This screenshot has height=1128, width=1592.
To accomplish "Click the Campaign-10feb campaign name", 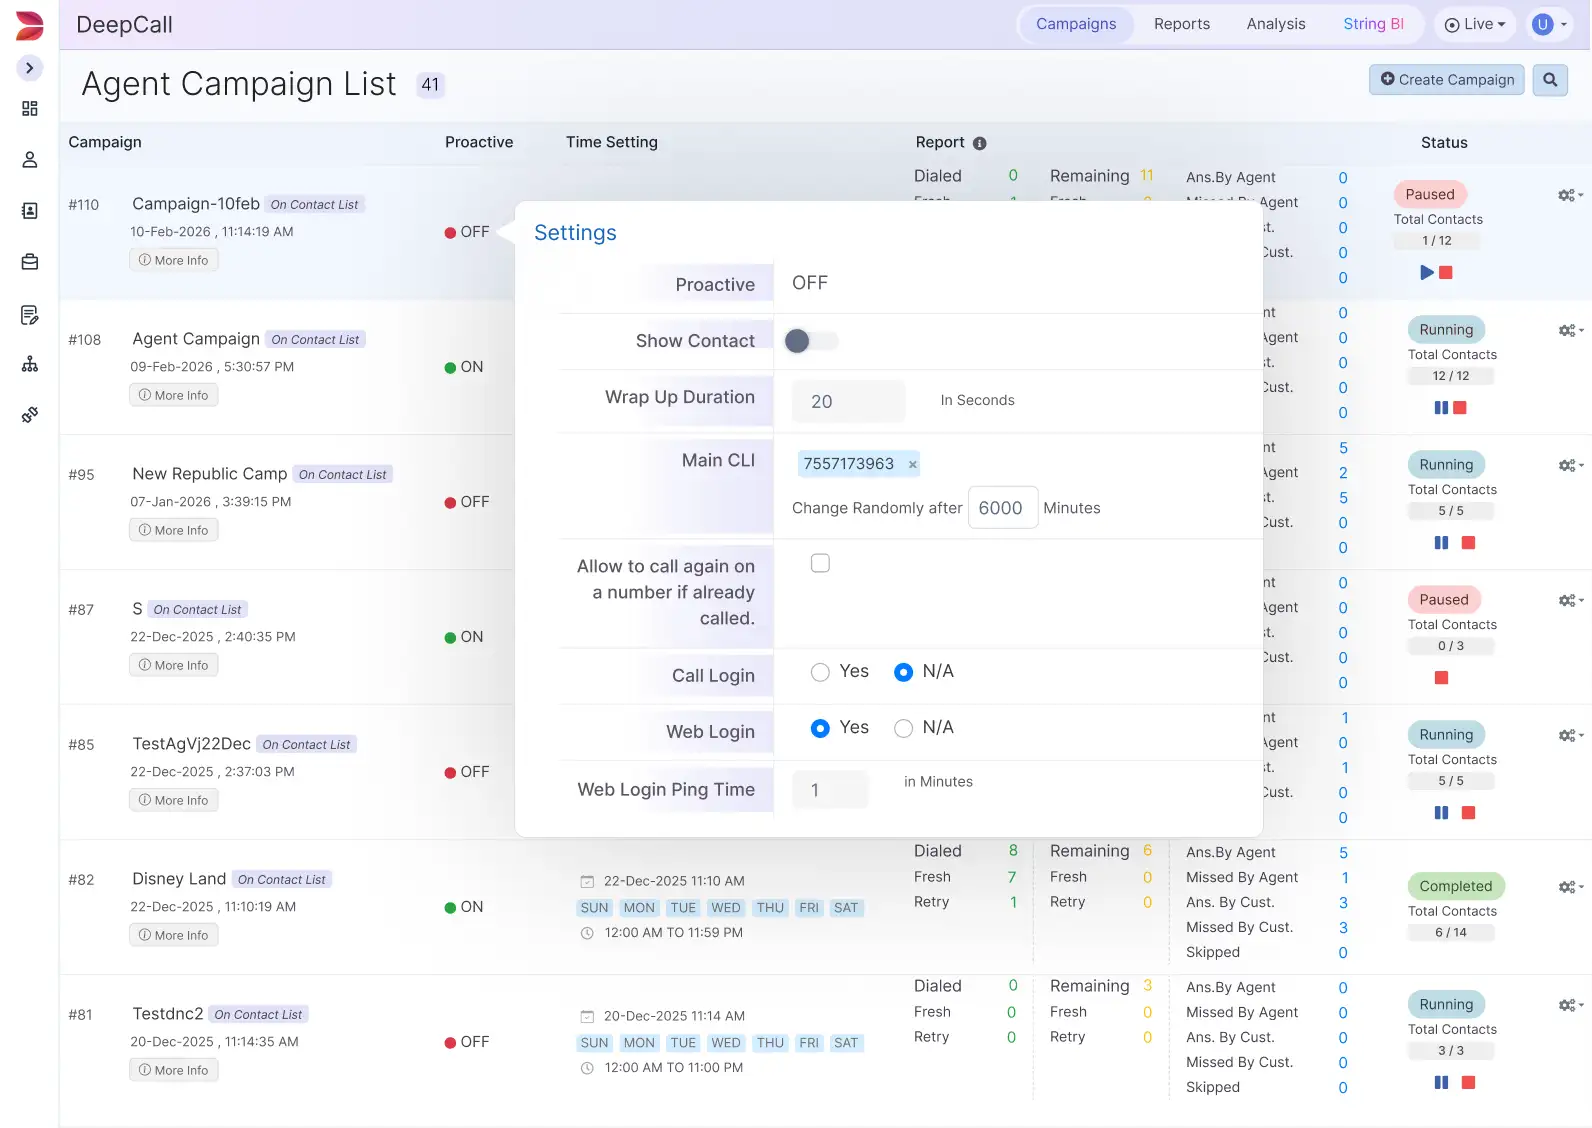I will tap(196, 204).
